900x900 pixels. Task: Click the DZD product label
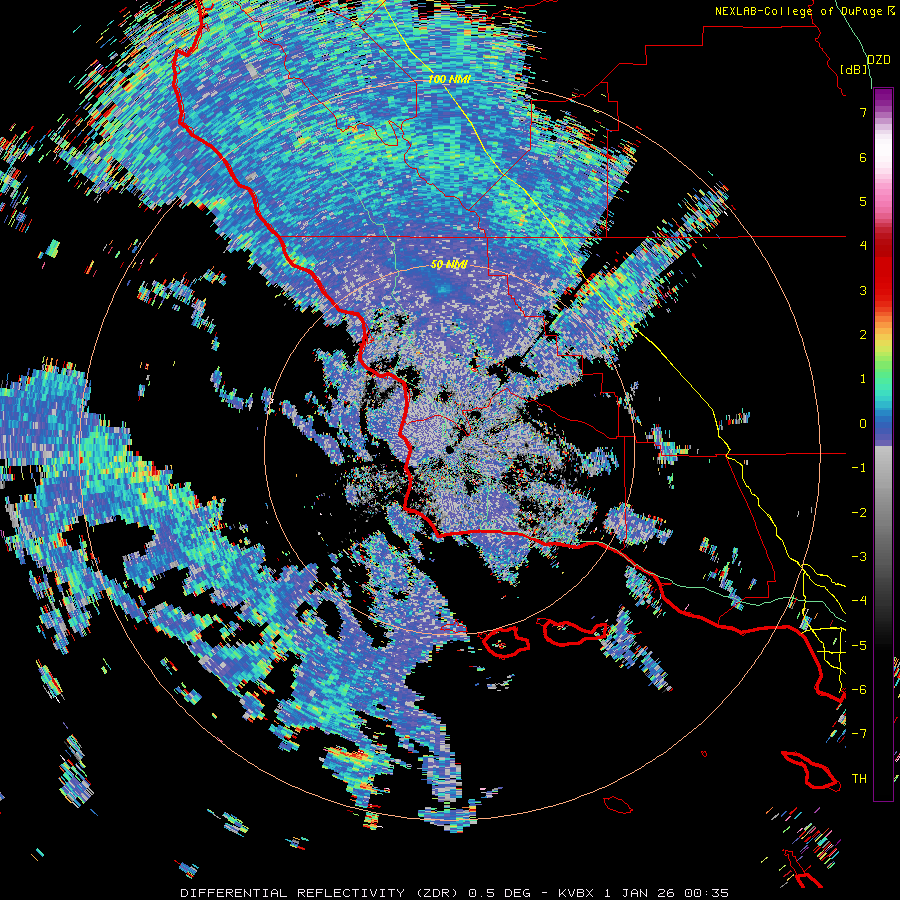click(879, 60)
